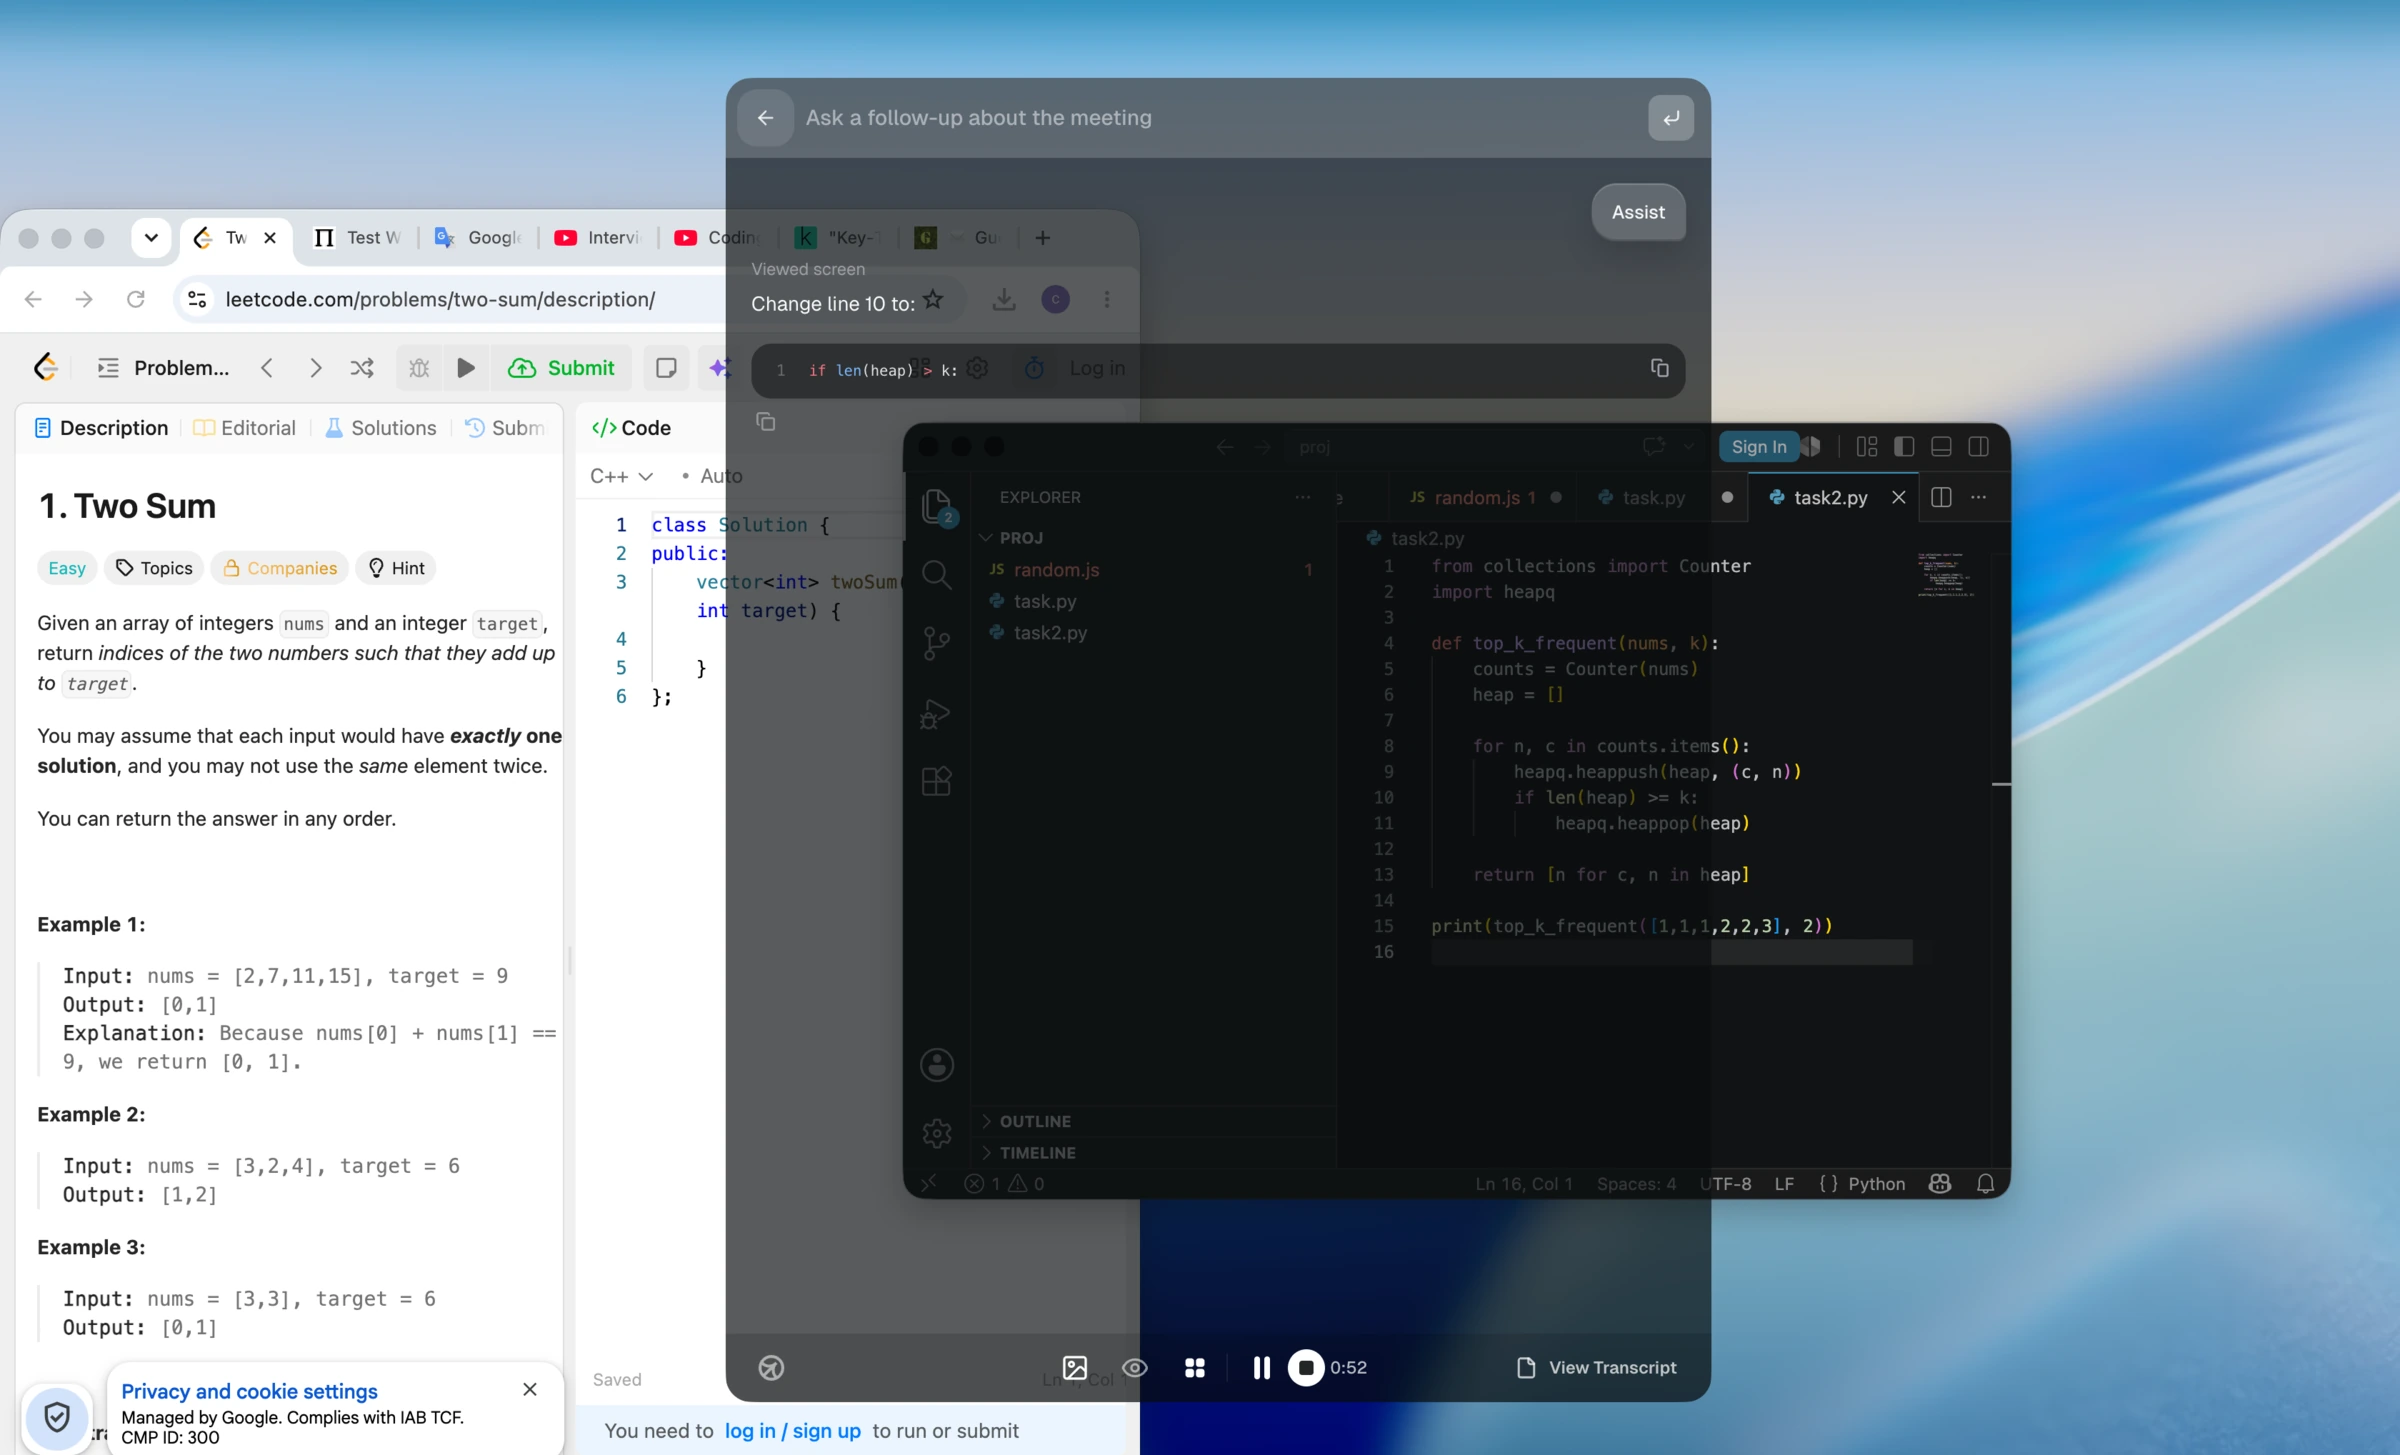Focus the follow-up question input field
The width and height of the screenshot is (2400, 1455).
1220,118
